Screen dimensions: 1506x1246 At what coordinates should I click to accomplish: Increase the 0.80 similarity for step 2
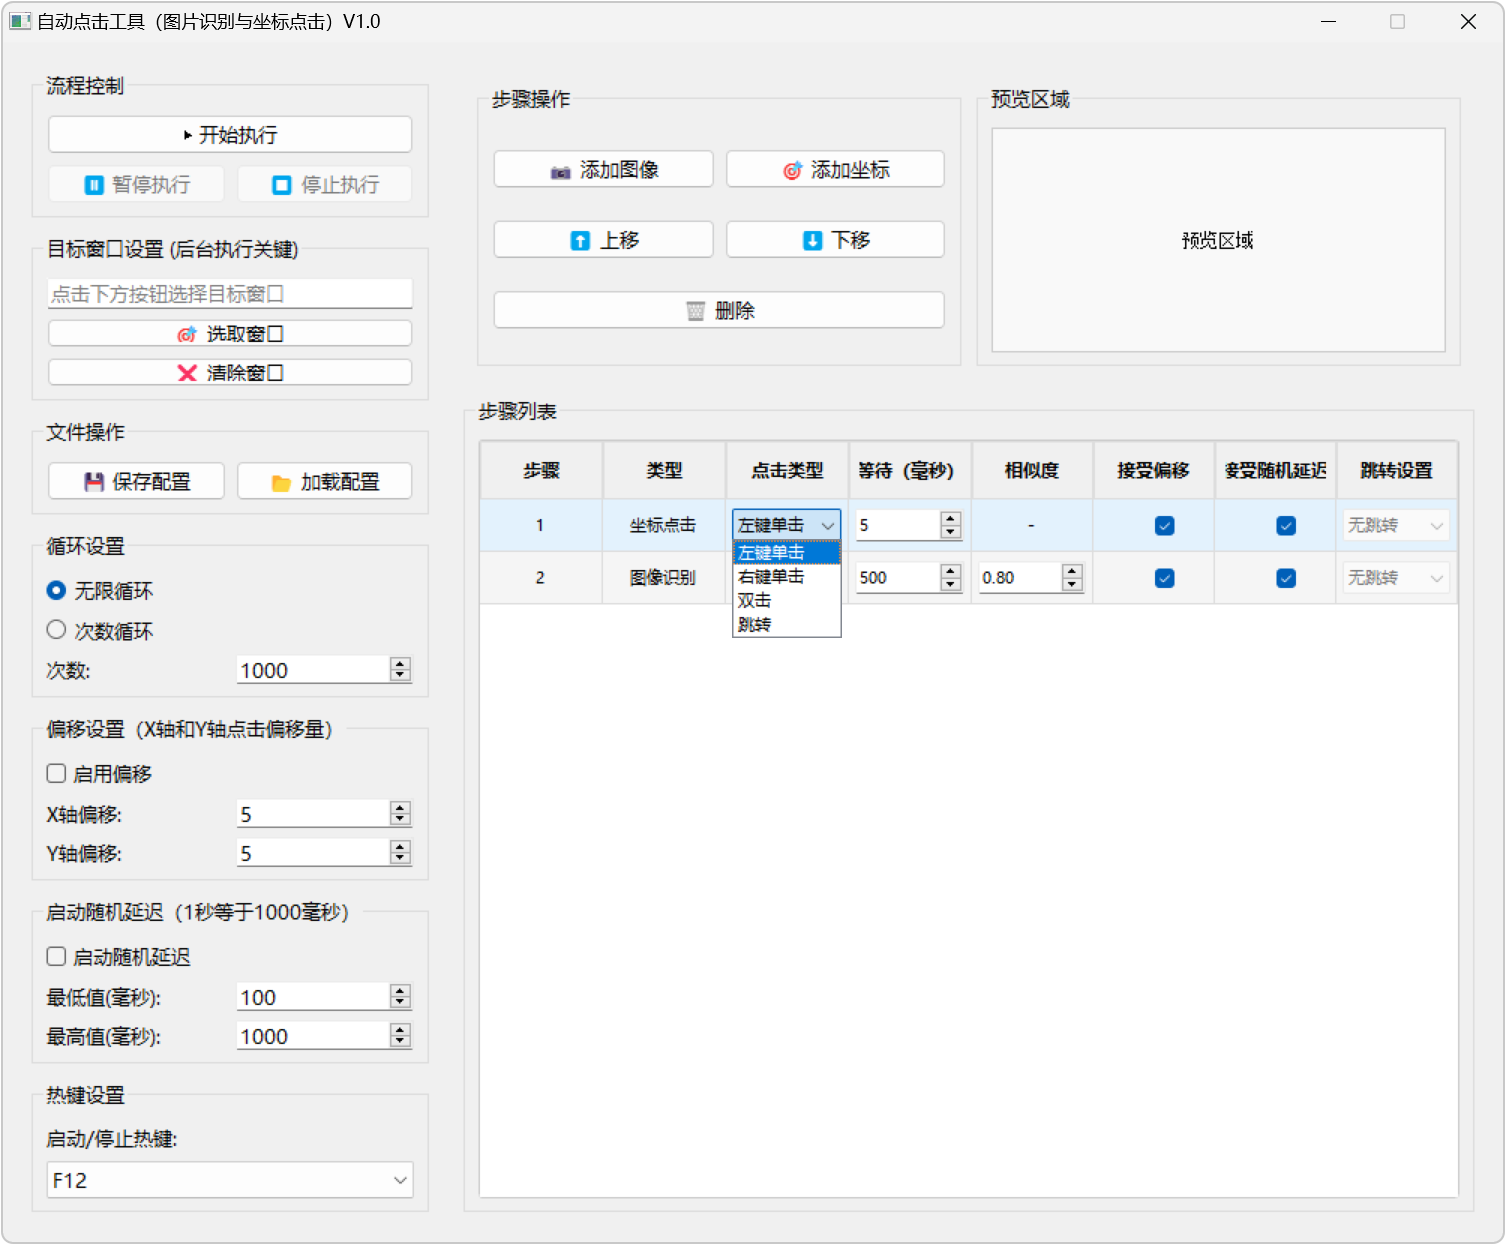(1072, 572)
